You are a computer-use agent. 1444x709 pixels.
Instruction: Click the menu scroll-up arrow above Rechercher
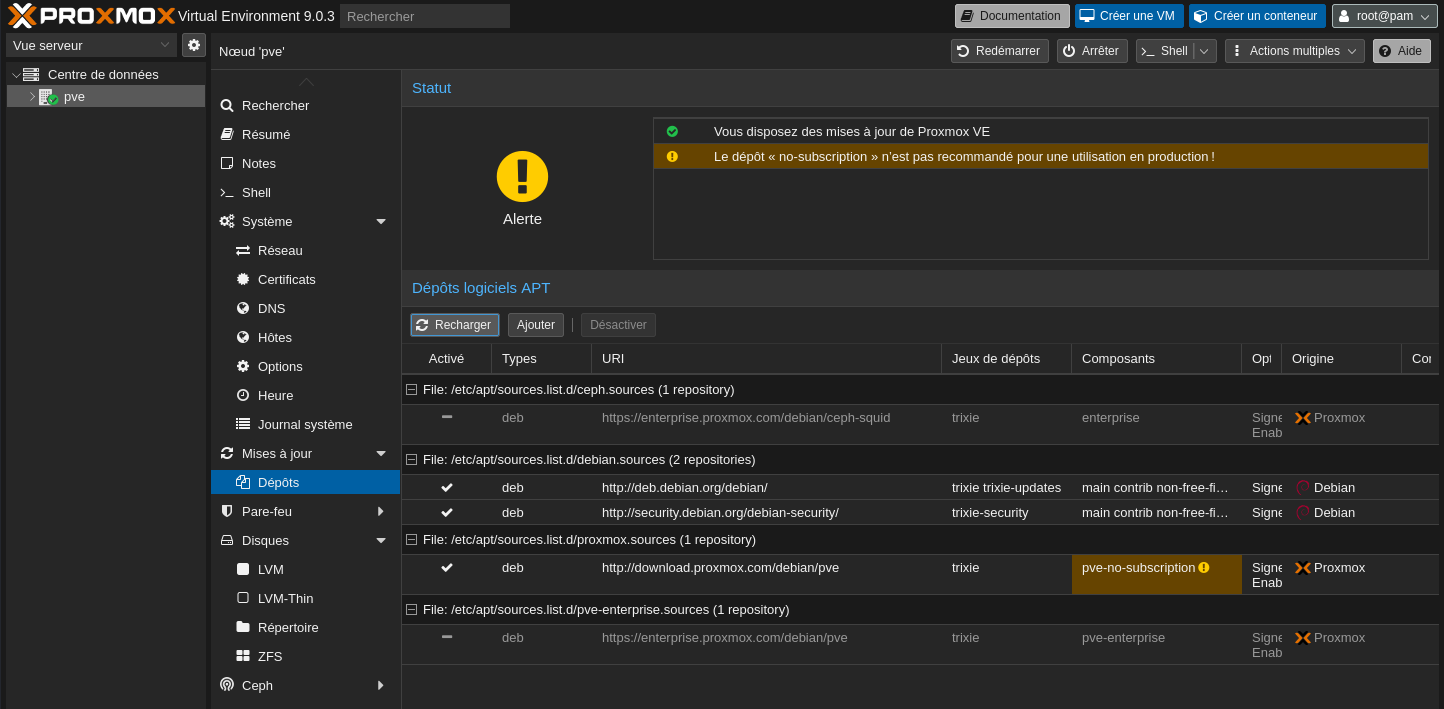(306, 82)
